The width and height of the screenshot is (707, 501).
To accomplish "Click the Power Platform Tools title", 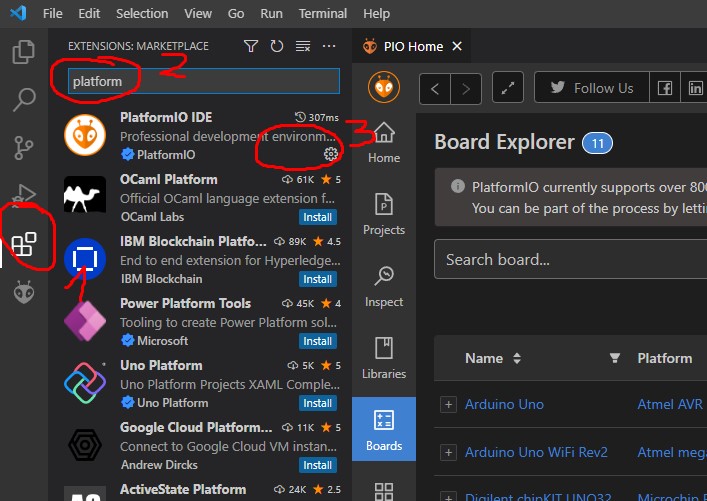I will 185,303.
